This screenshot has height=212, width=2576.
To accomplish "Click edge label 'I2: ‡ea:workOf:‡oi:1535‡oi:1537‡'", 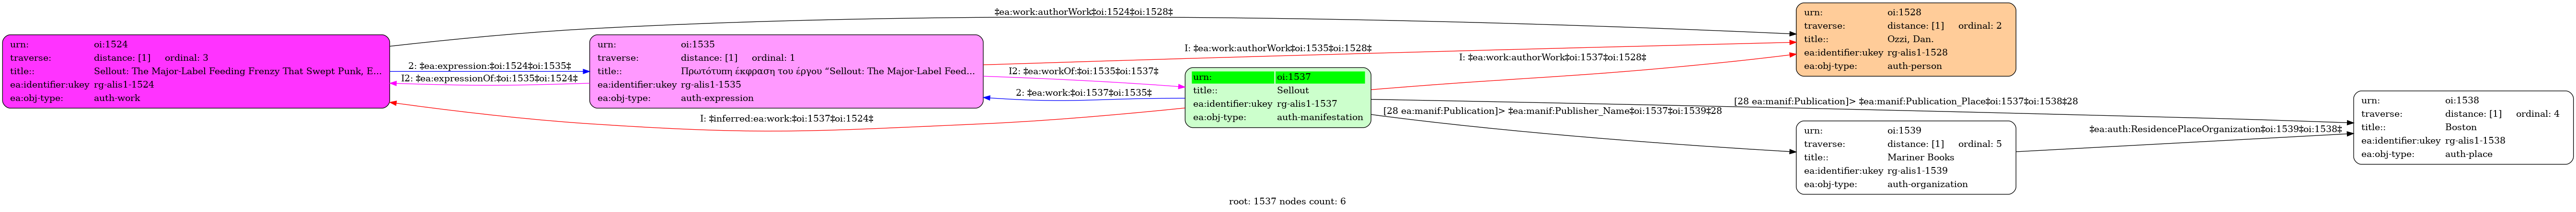I will [x=1083, y=71].
